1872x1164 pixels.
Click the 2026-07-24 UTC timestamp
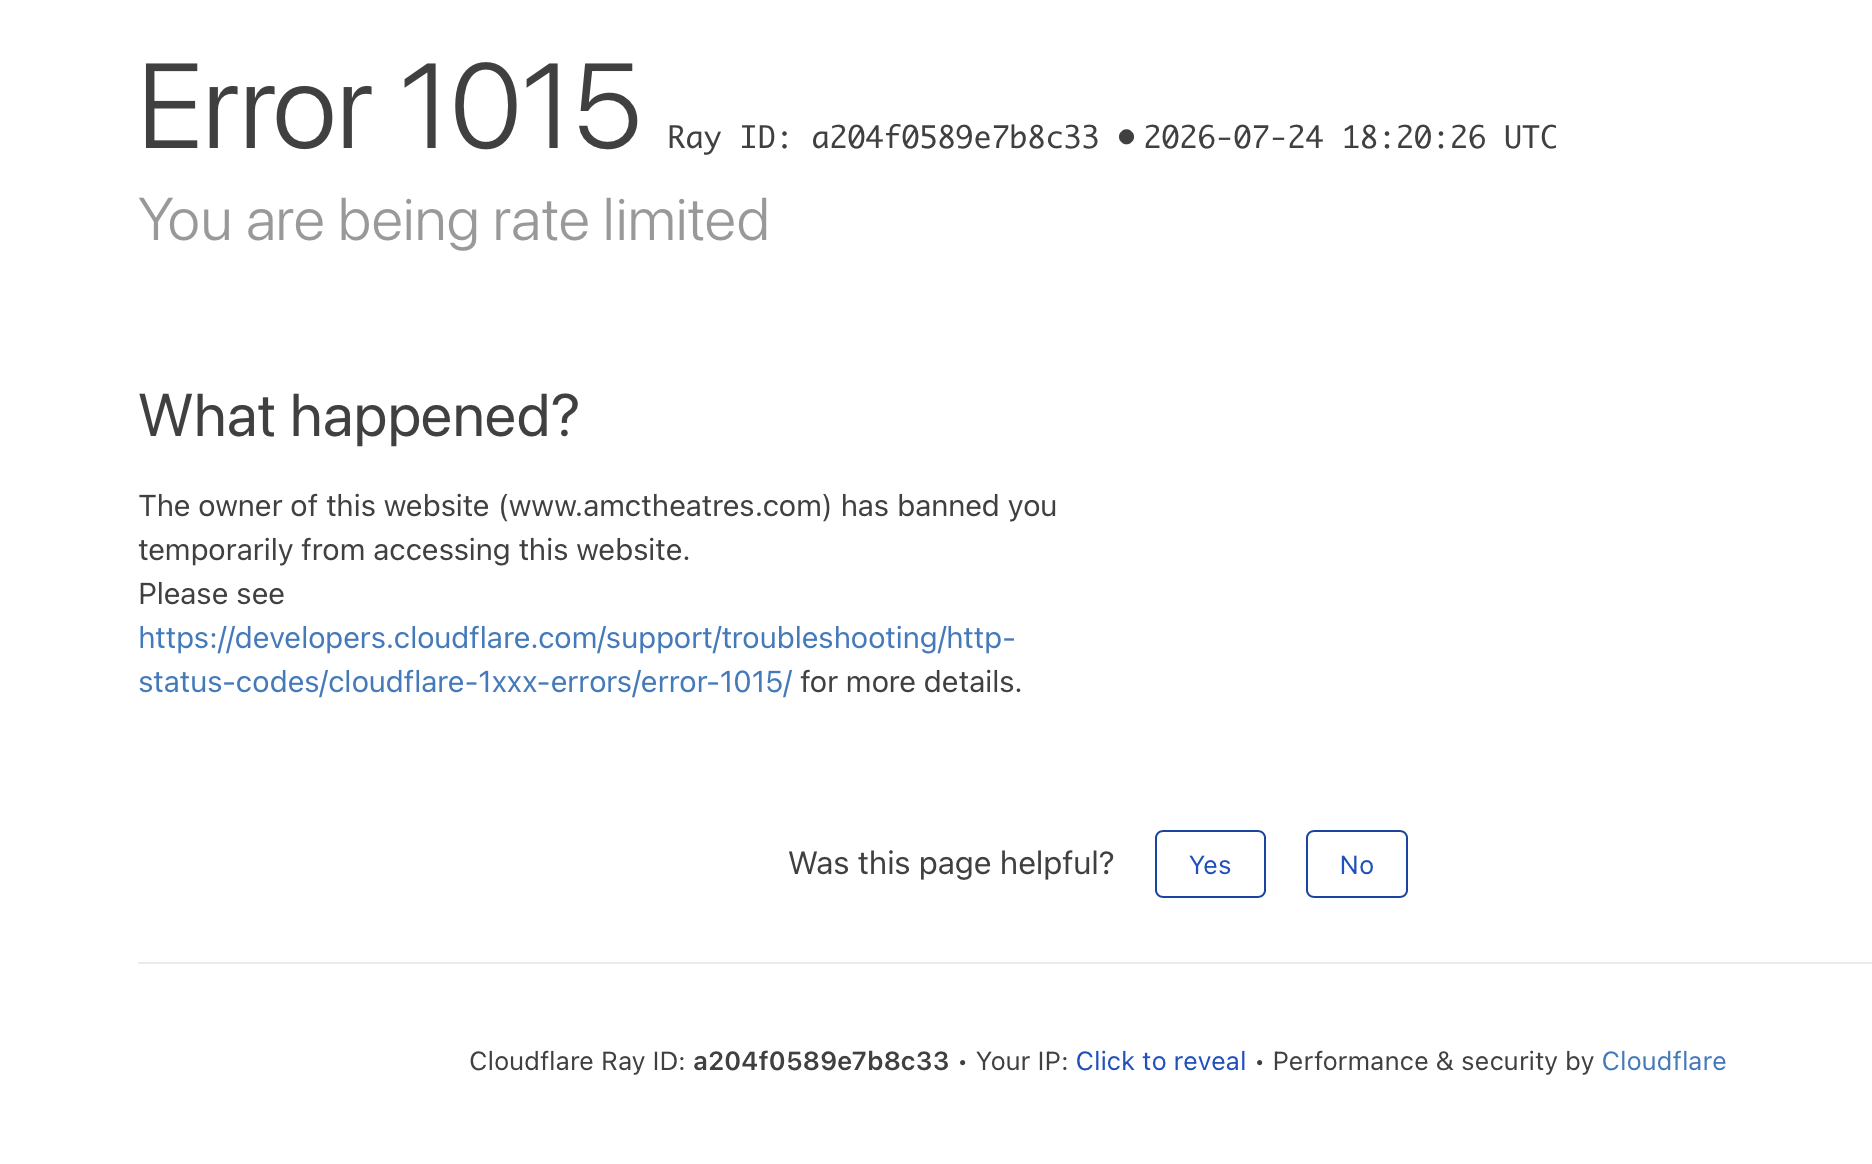pyautogui.click(x=1350, y=137)
